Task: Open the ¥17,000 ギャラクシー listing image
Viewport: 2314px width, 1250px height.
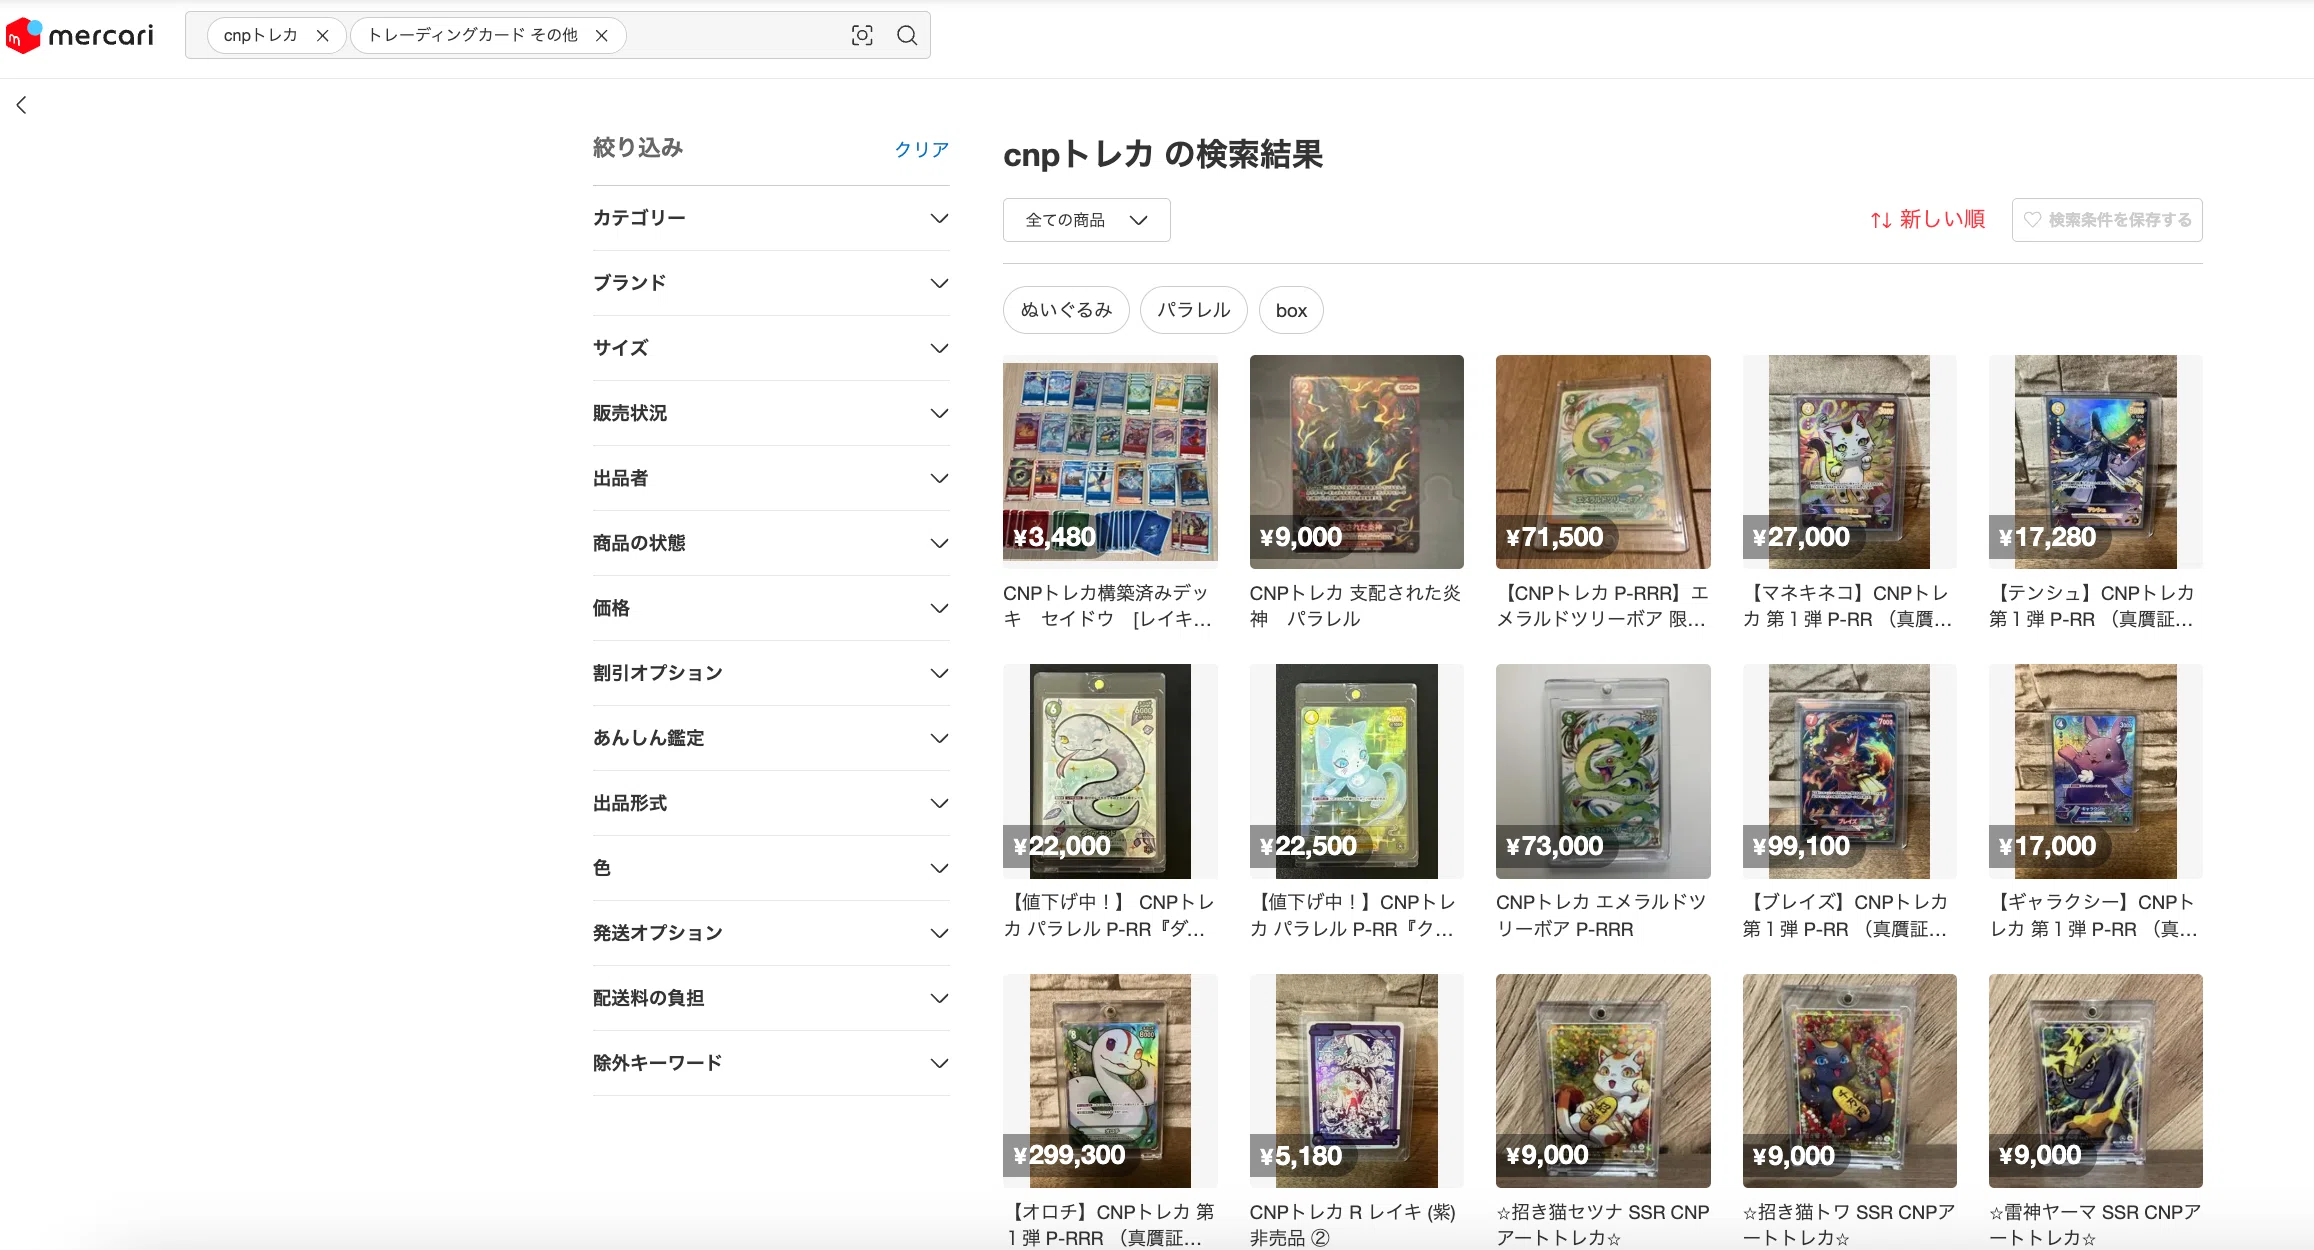Action: coord(2096,771)
